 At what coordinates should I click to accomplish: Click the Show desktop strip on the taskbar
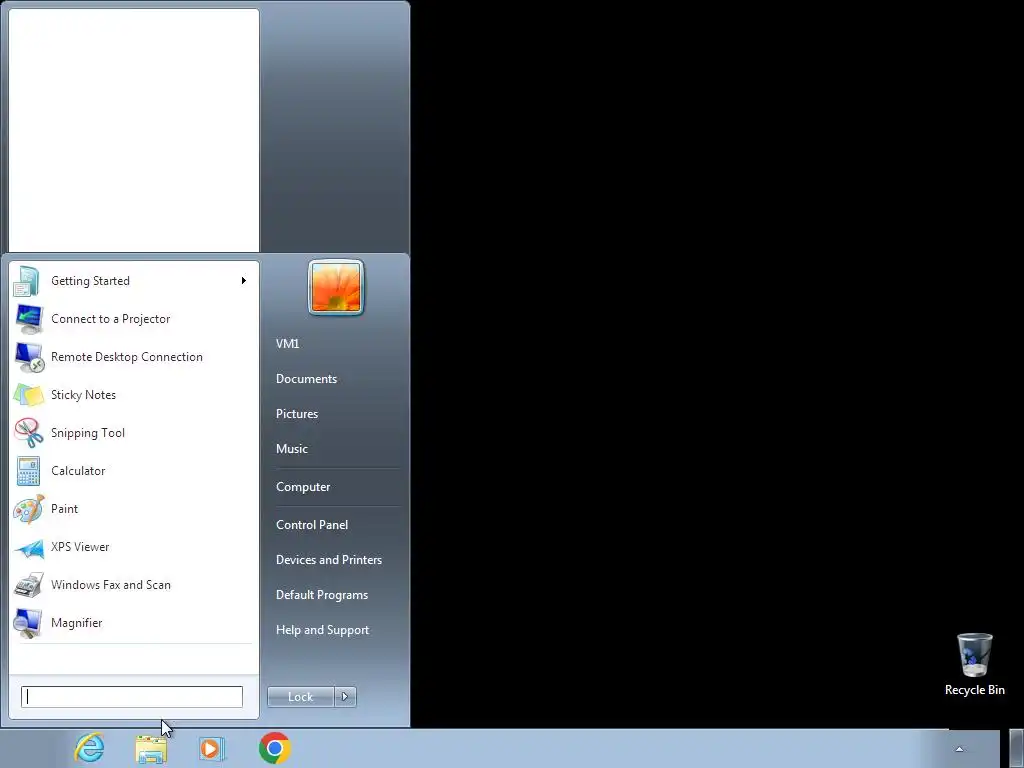1015,749
